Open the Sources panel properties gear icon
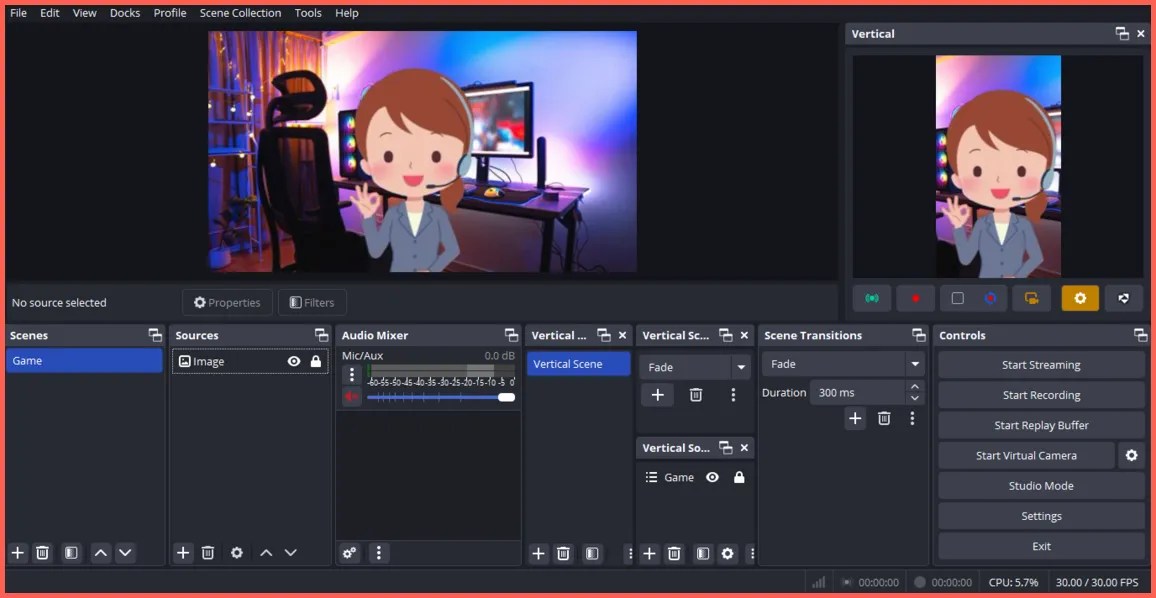Viewport: 1156px width, 598px height. click(x=237, y=553)
